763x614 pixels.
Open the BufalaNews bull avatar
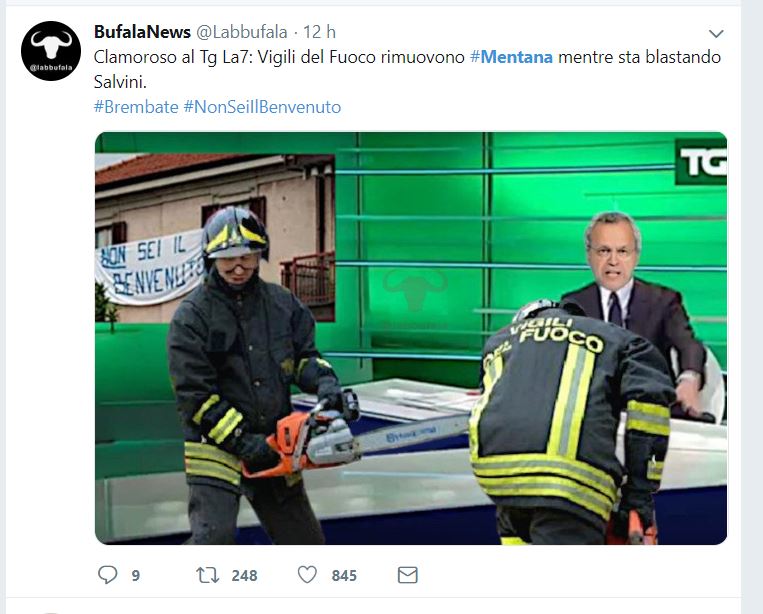coord(51,51)
